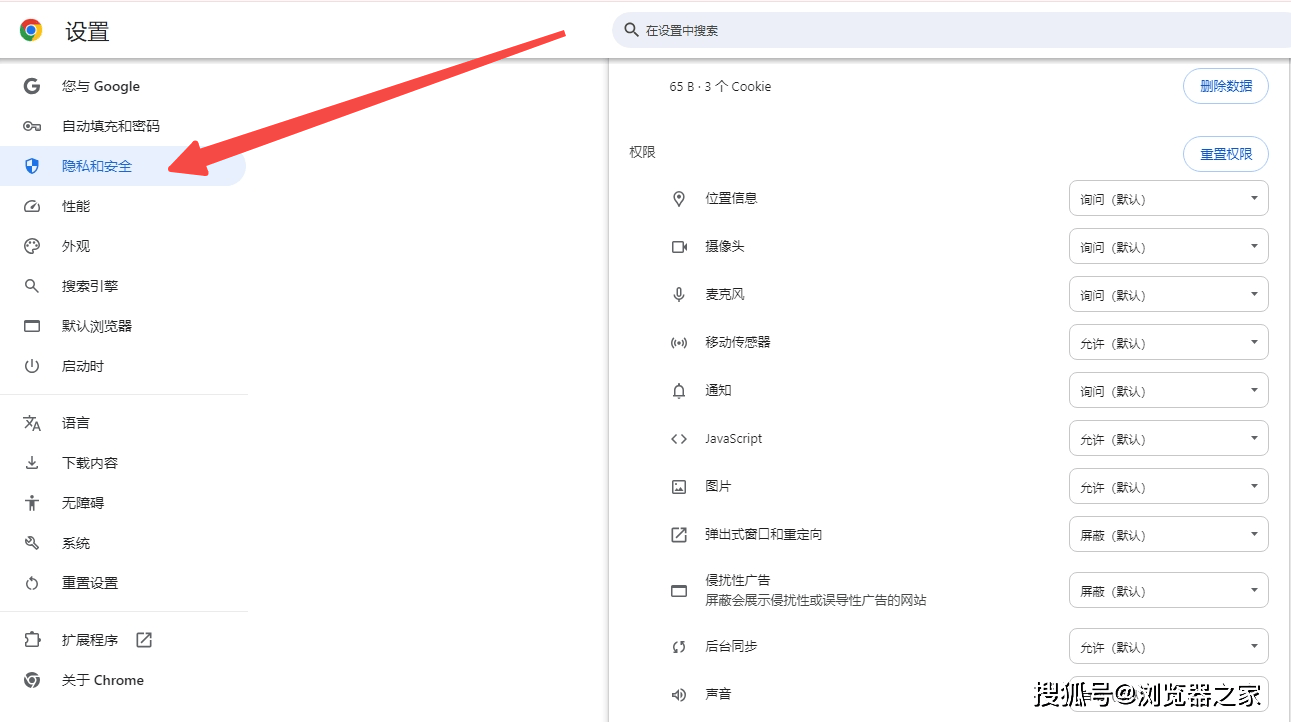The height and width of the screenshot is (722, 1291).
Task: Click the 删除数据 button
Action: pyautogui.click(x=1226, y=86)
